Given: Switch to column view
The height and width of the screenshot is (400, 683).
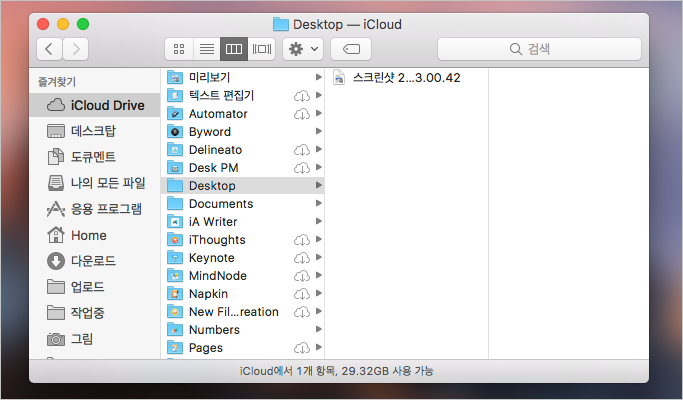Looking at the screenshot, I should (x=234, y=49).
